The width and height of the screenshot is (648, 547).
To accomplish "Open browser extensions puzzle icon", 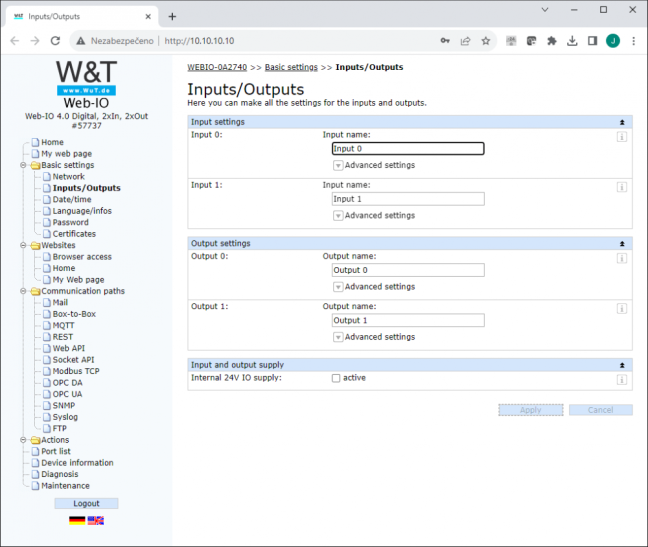I will click(x=552, y=41).
